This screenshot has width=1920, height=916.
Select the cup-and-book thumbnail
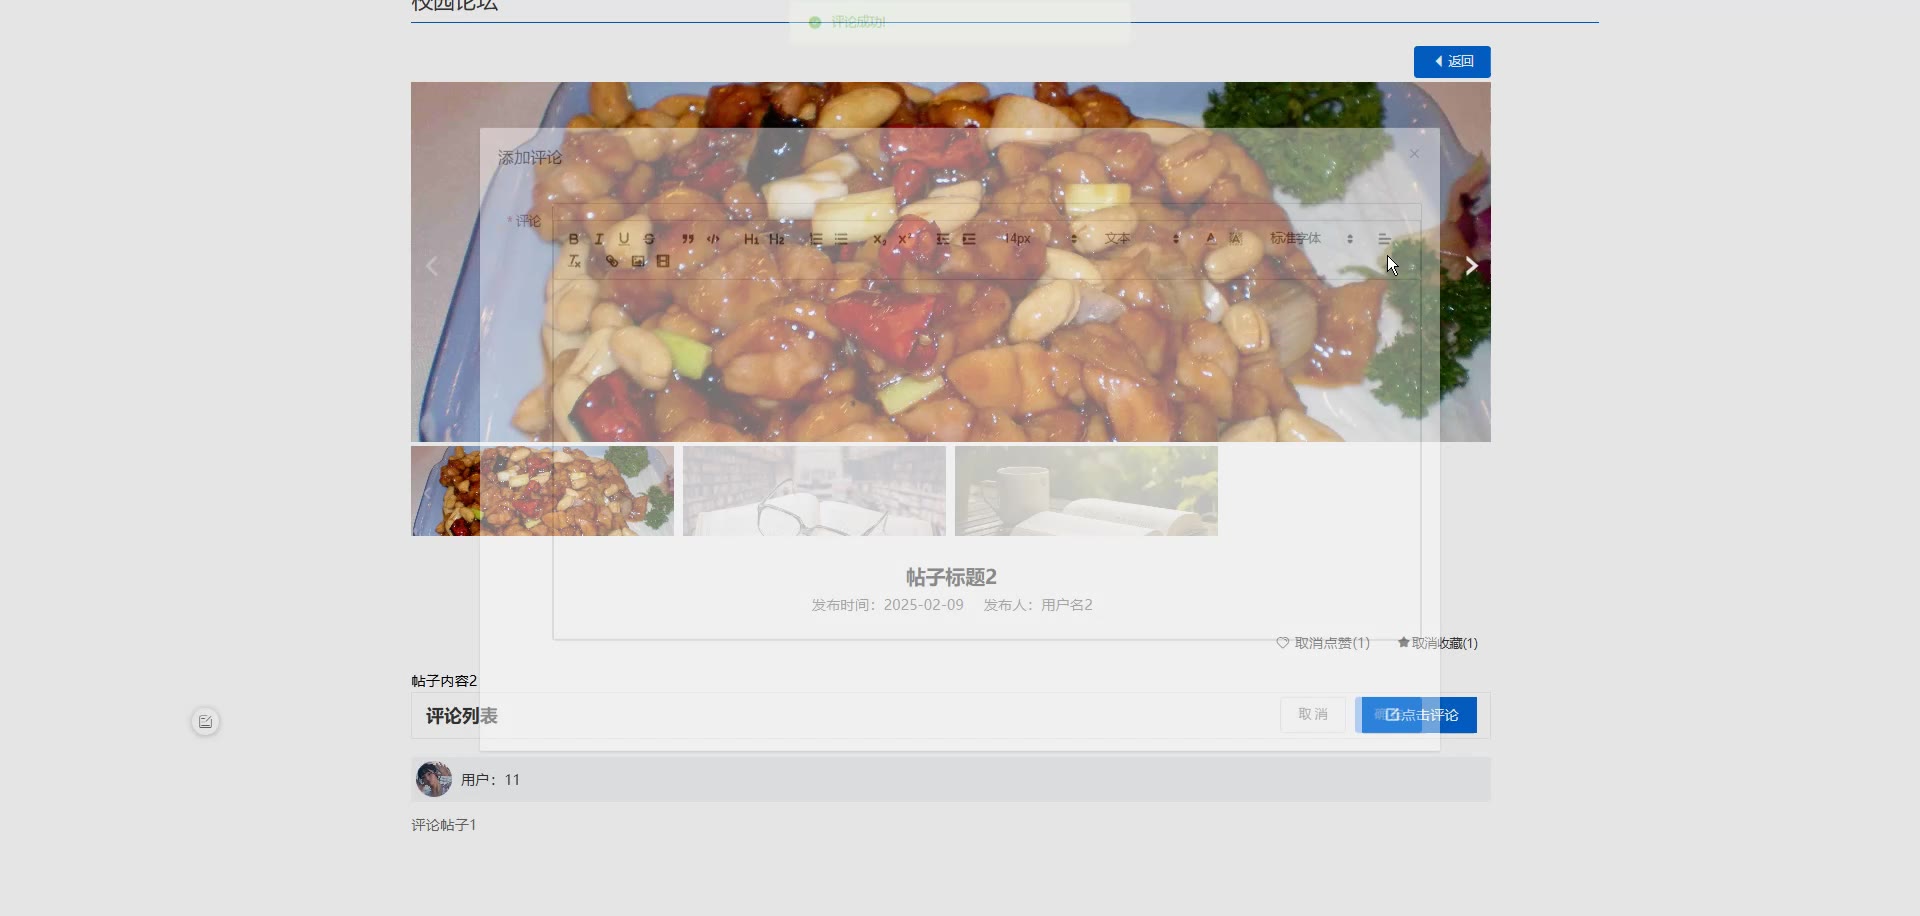pos(1086,491)
